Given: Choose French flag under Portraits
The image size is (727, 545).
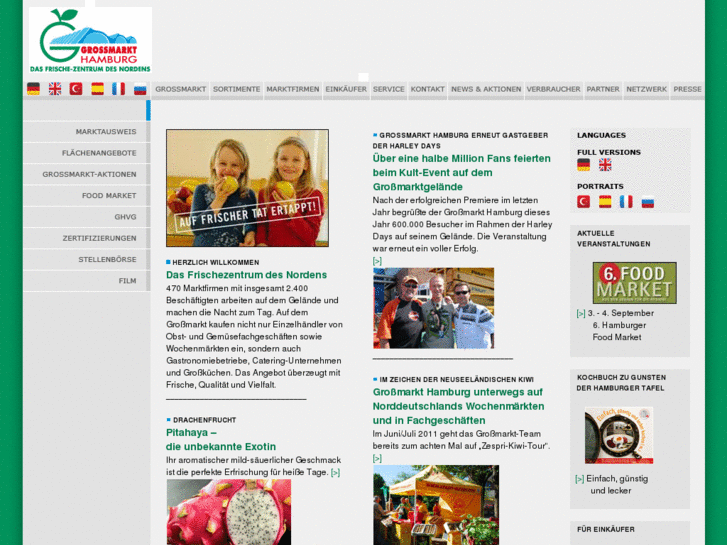Looking at the screenshot, I should pos(626,202).
